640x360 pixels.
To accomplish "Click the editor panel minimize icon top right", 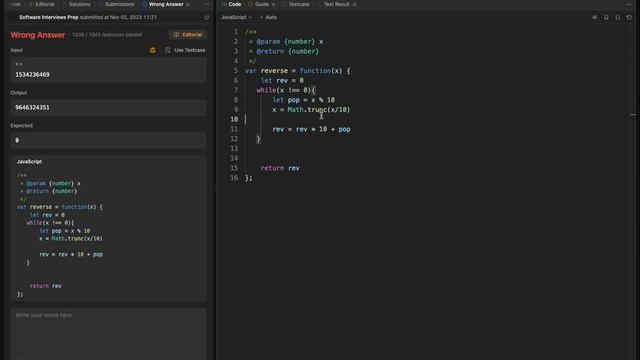I will tap(629, 4).
